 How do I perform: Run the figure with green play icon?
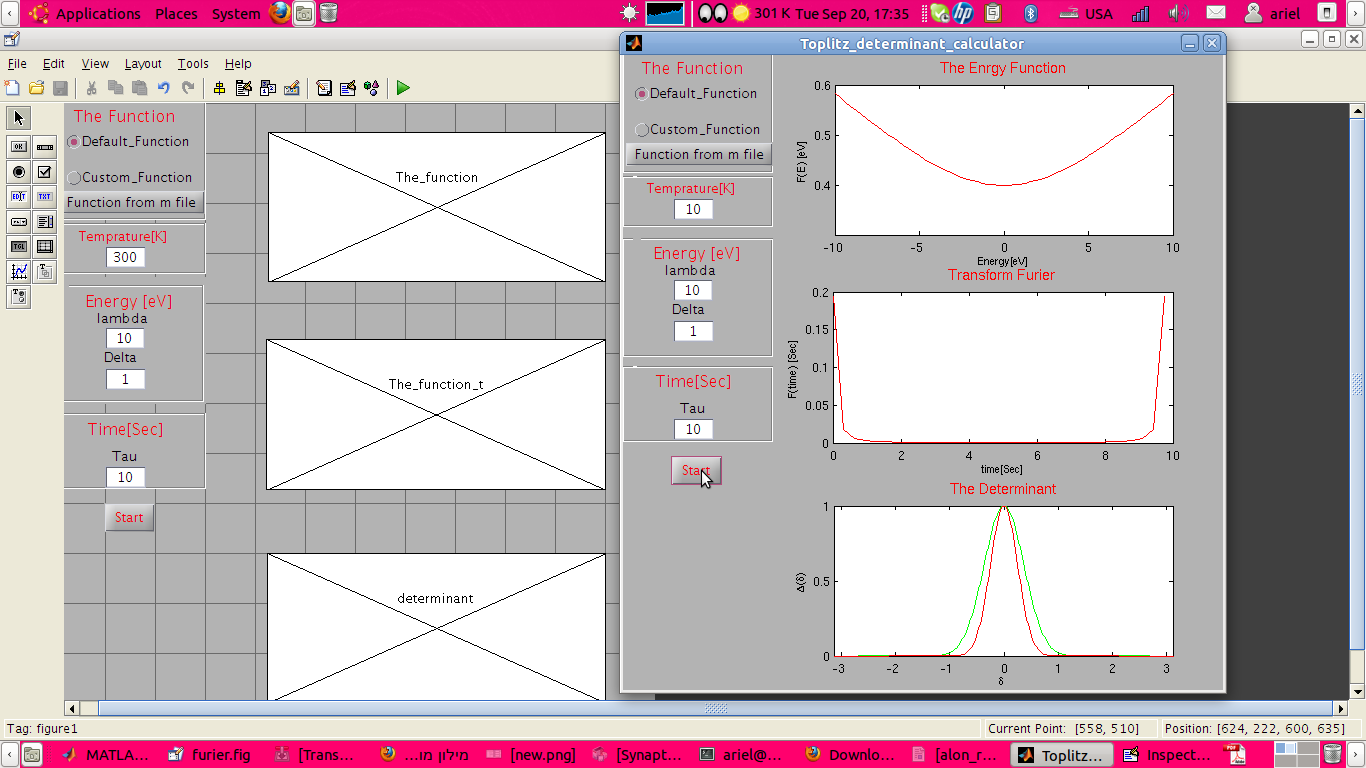click(x=403, y=88)
